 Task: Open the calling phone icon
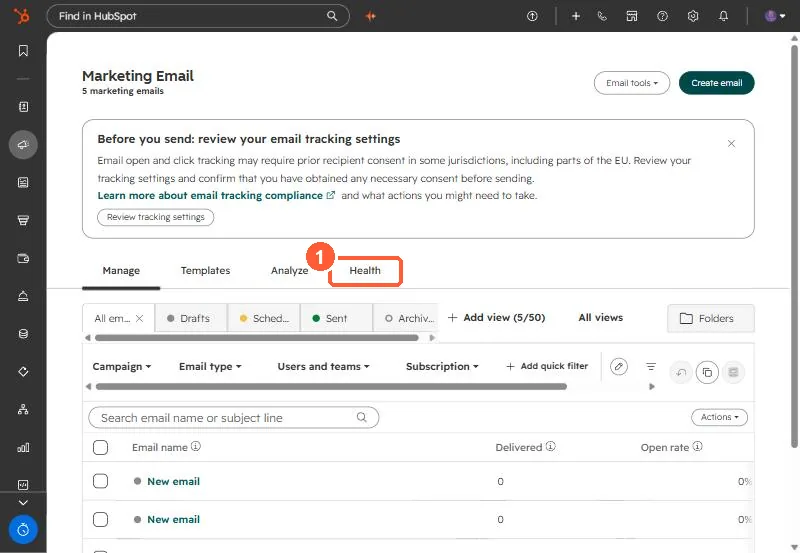602,16
